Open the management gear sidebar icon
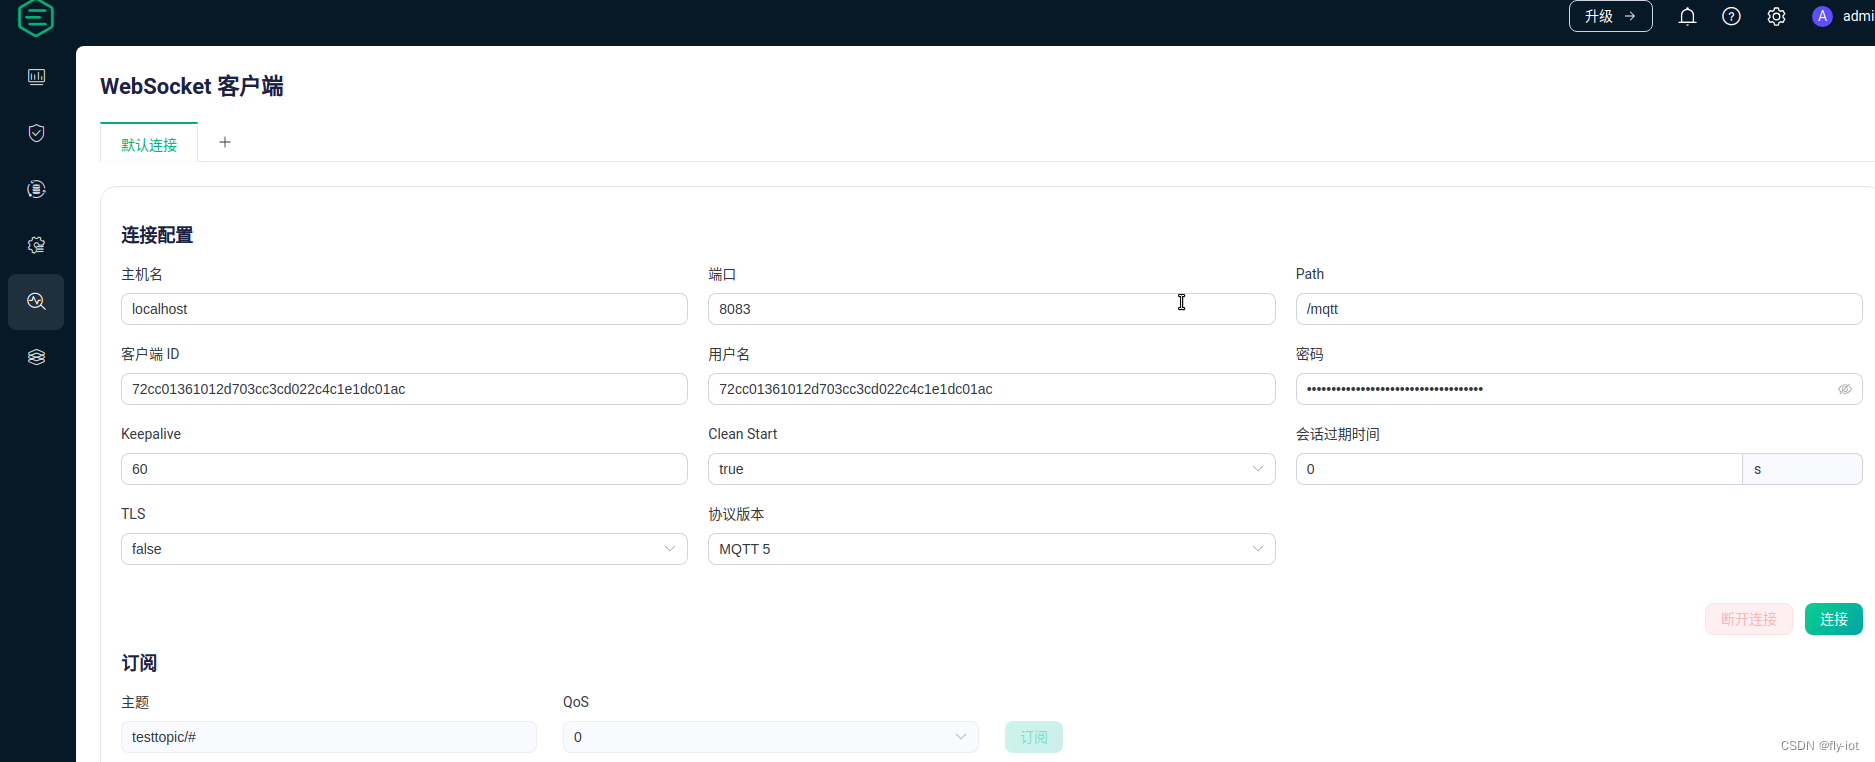Image resolution: width=1875 pixels, height=762 pixels. pyautogui.click(x=37, y=245)
